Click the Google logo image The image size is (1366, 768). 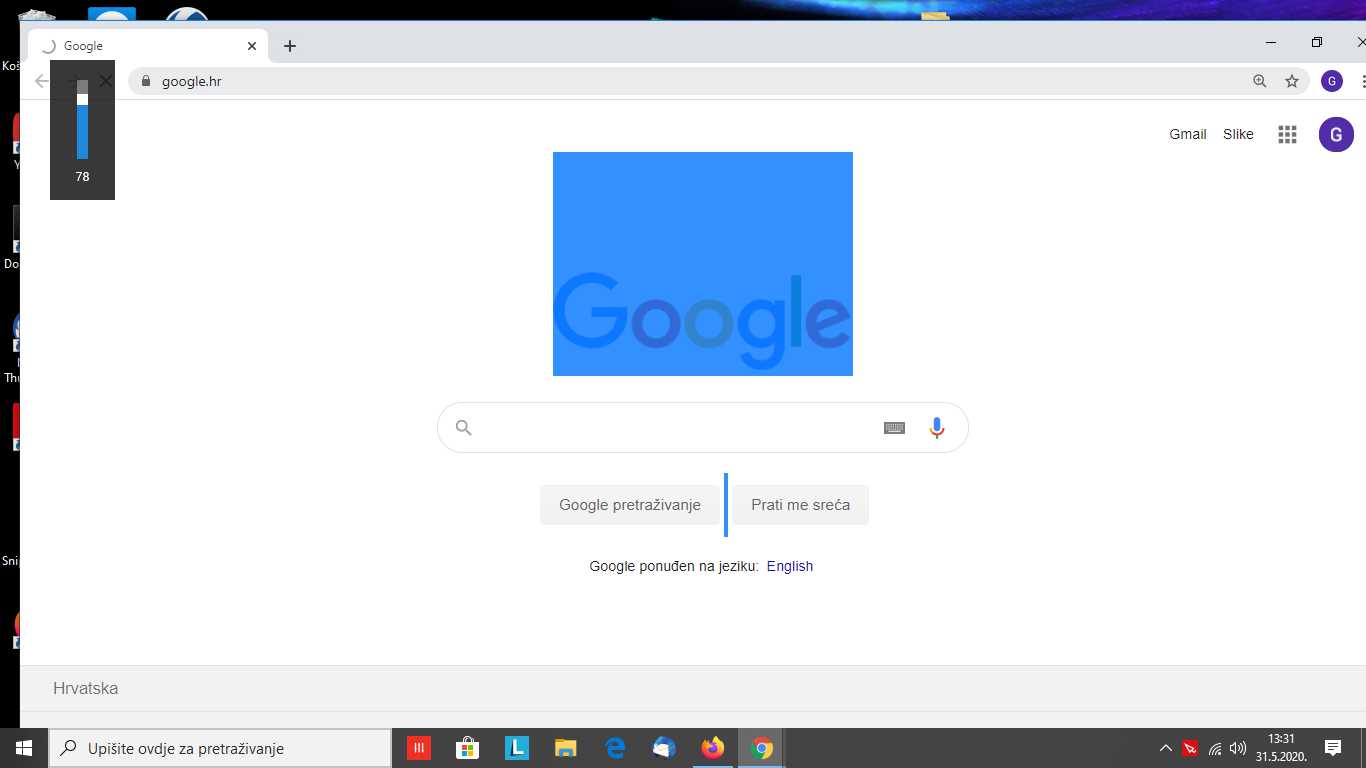coord(703,264)
